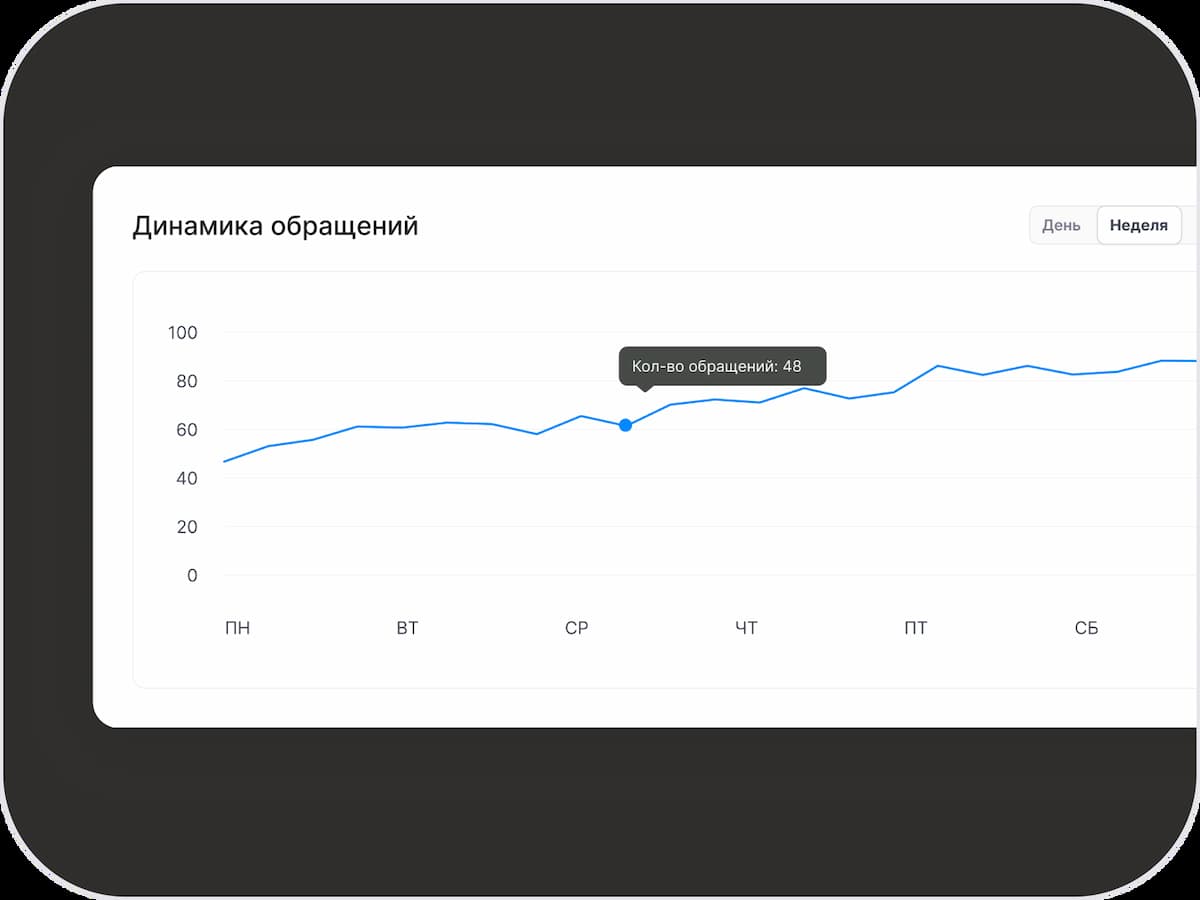Click the 40 axis value

pyautogui.click(x=189, y=478)
